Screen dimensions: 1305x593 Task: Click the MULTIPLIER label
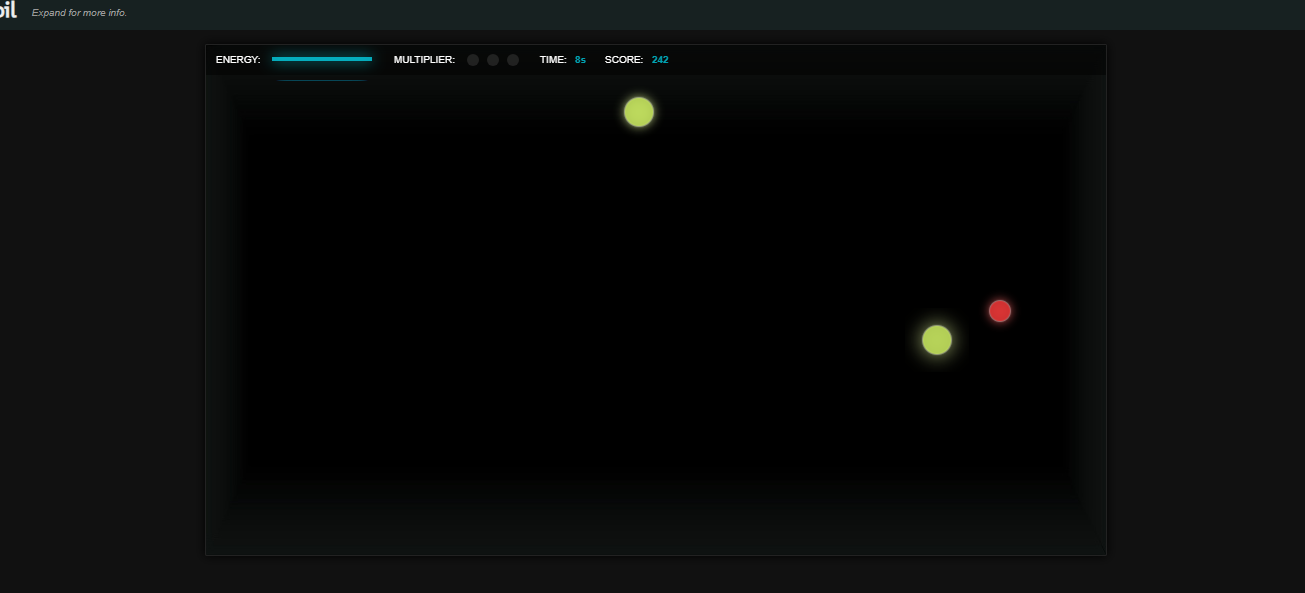click(x=424, y=60)
